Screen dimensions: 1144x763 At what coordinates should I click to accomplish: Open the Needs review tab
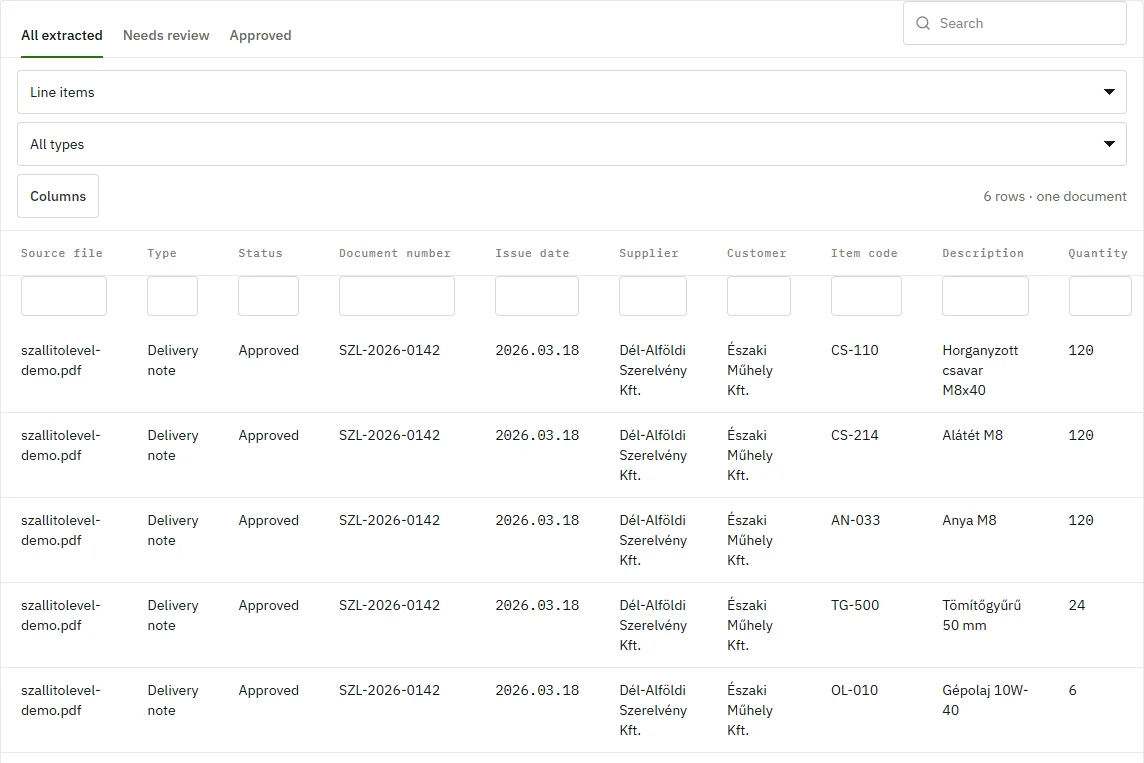166,35
